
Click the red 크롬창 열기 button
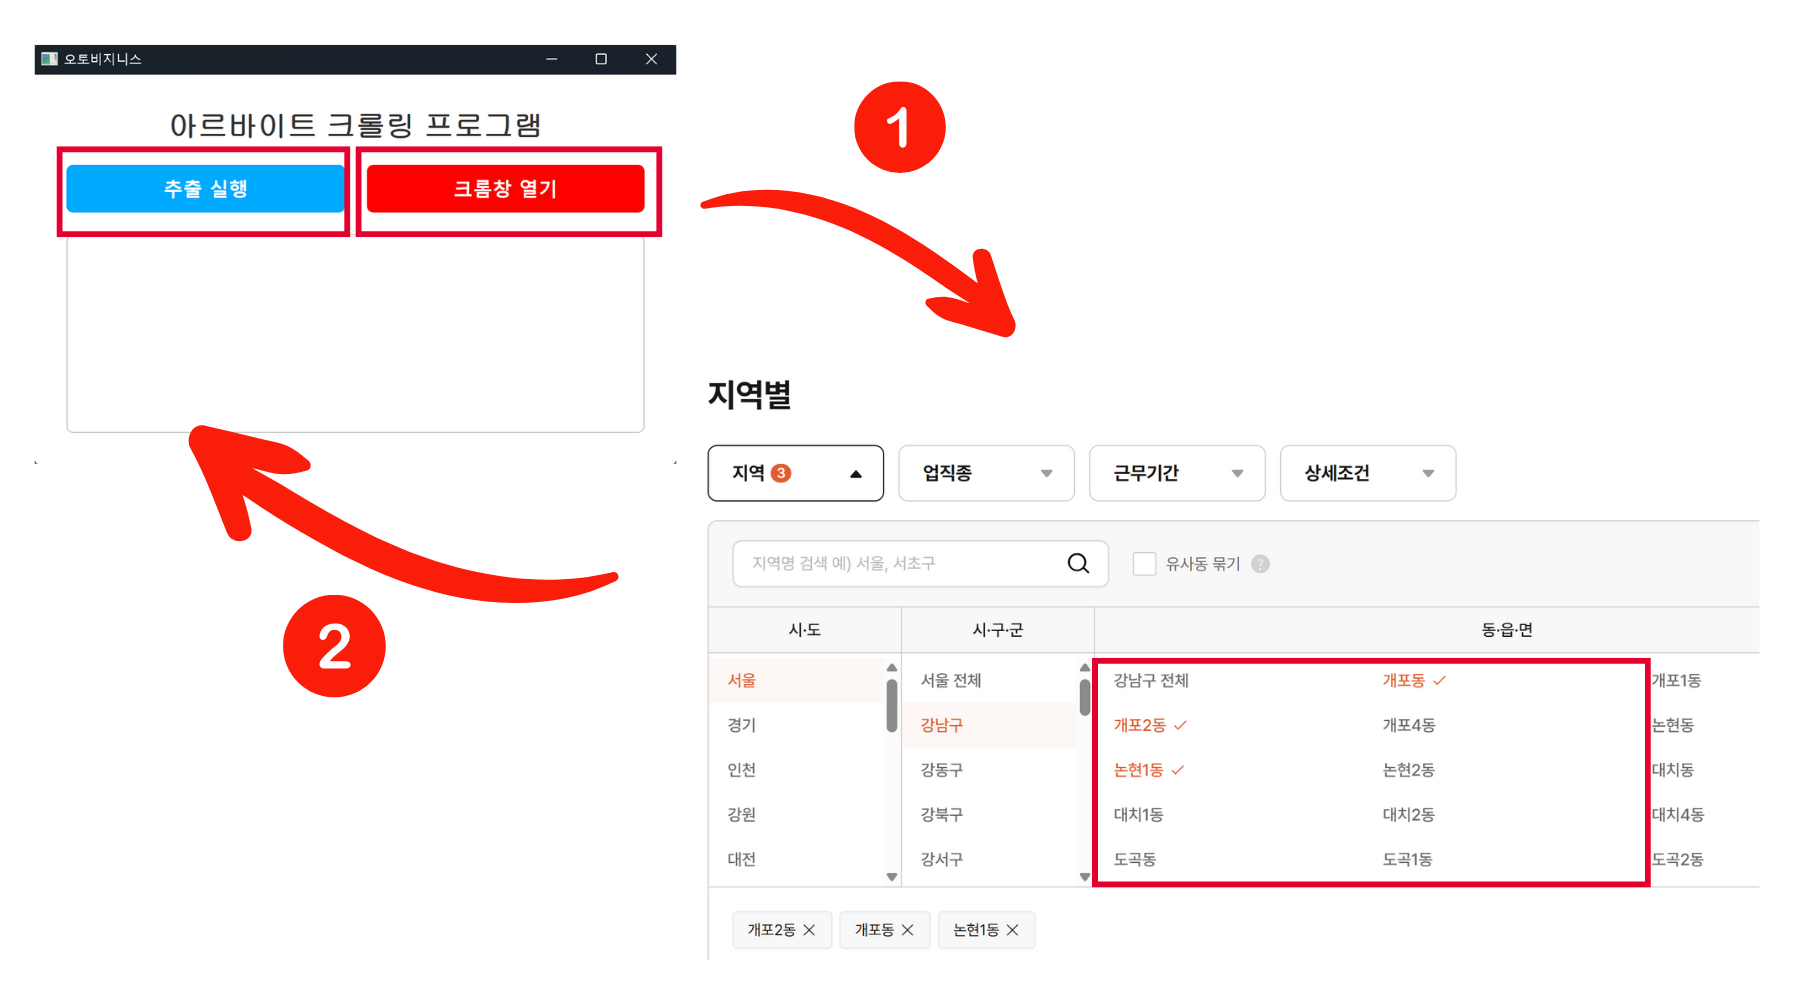click(506, 188)
